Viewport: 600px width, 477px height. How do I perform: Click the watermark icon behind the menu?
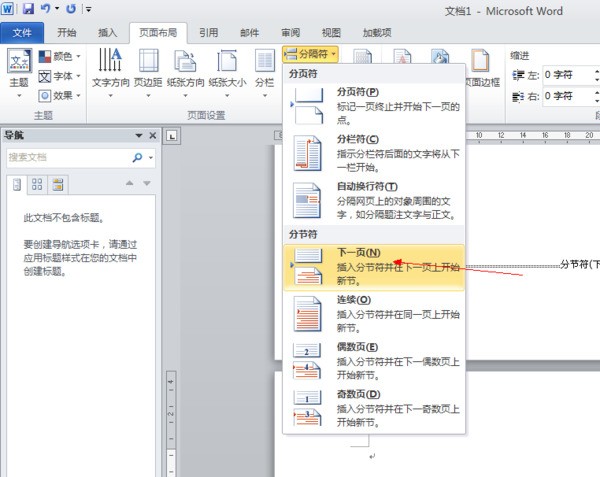[x=402, y=56]
